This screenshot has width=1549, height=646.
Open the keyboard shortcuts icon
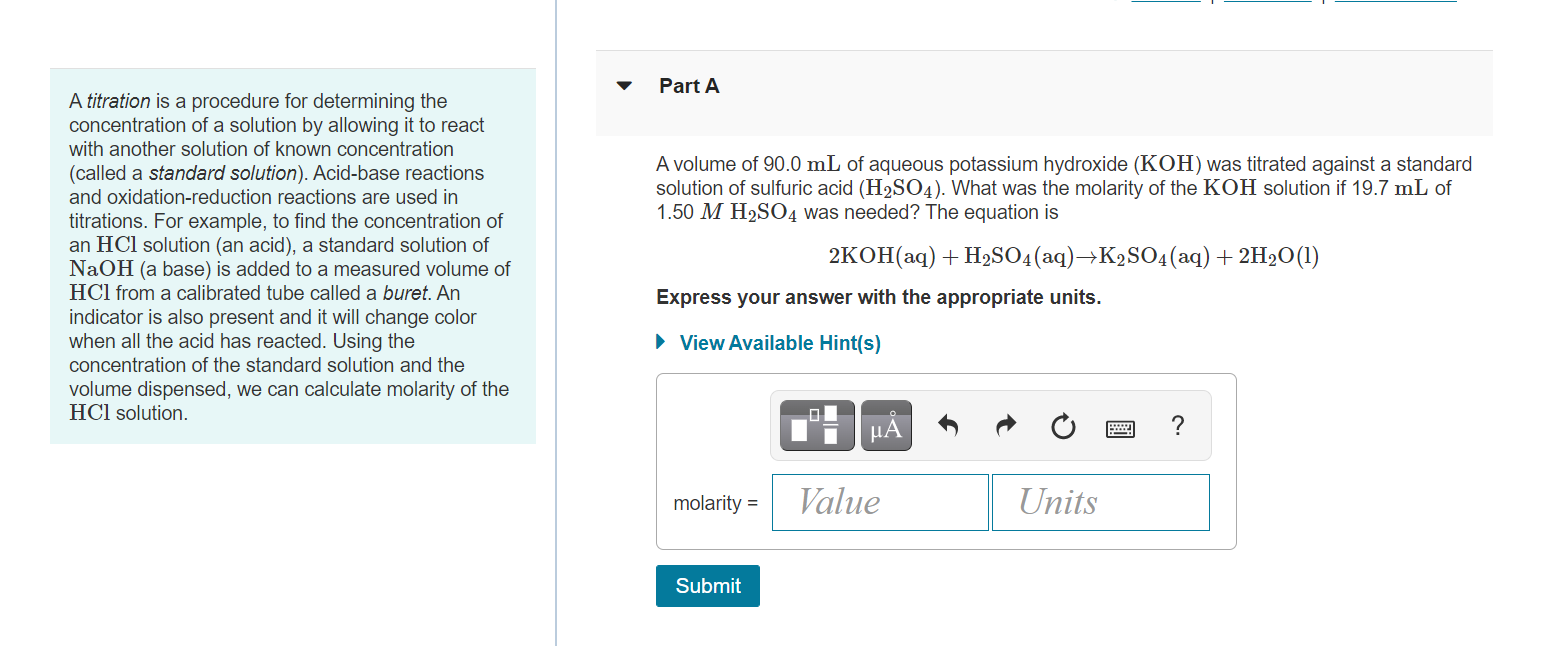click(x=1121, y=428)
